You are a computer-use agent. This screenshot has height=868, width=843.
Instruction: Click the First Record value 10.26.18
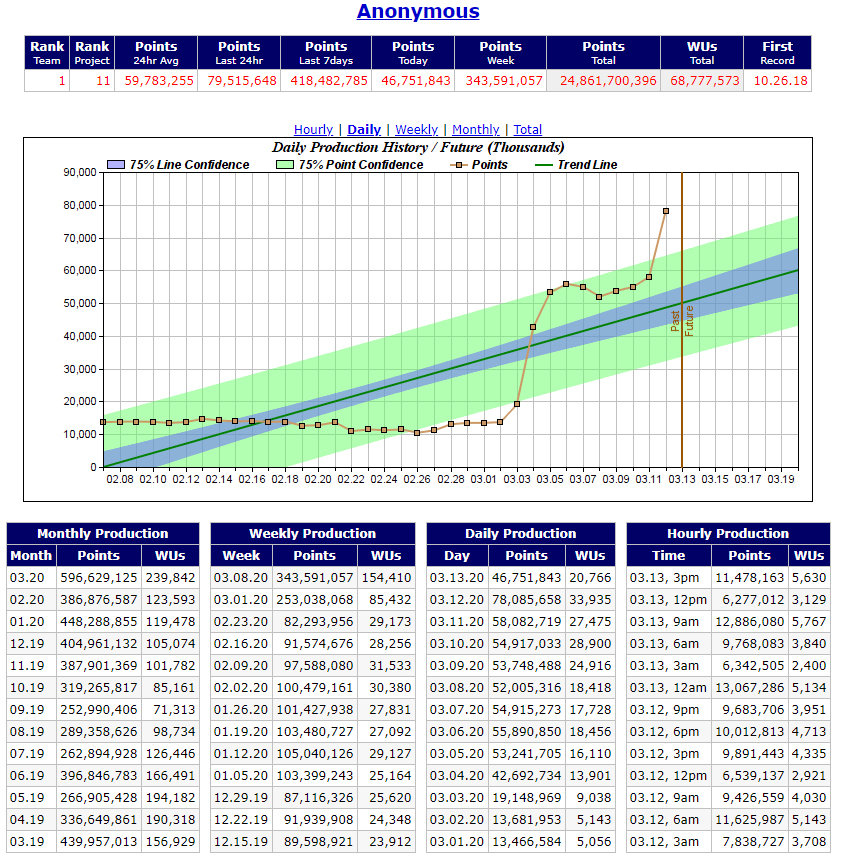(778, 81)
